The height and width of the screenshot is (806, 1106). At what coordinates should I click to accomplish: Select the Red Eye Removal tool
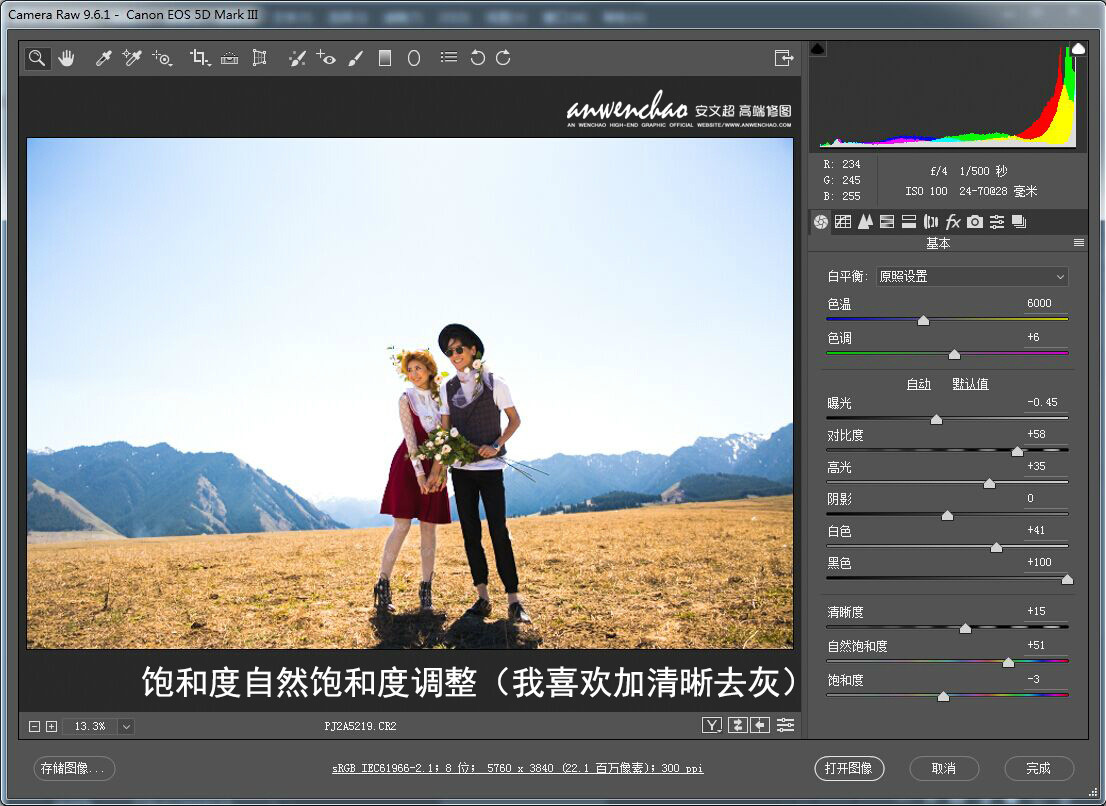point(326,58)
